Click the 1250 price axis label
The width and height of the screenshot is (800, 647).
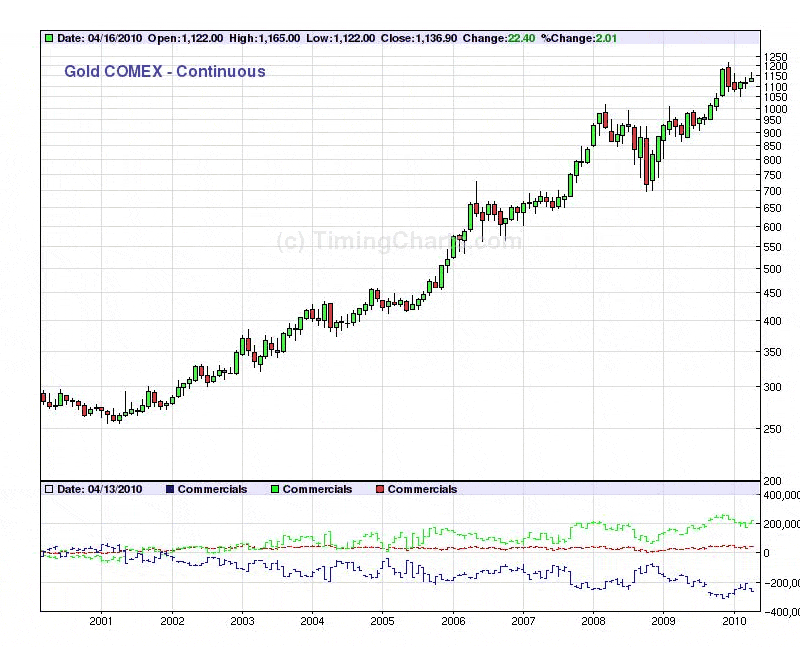point(775,57)
